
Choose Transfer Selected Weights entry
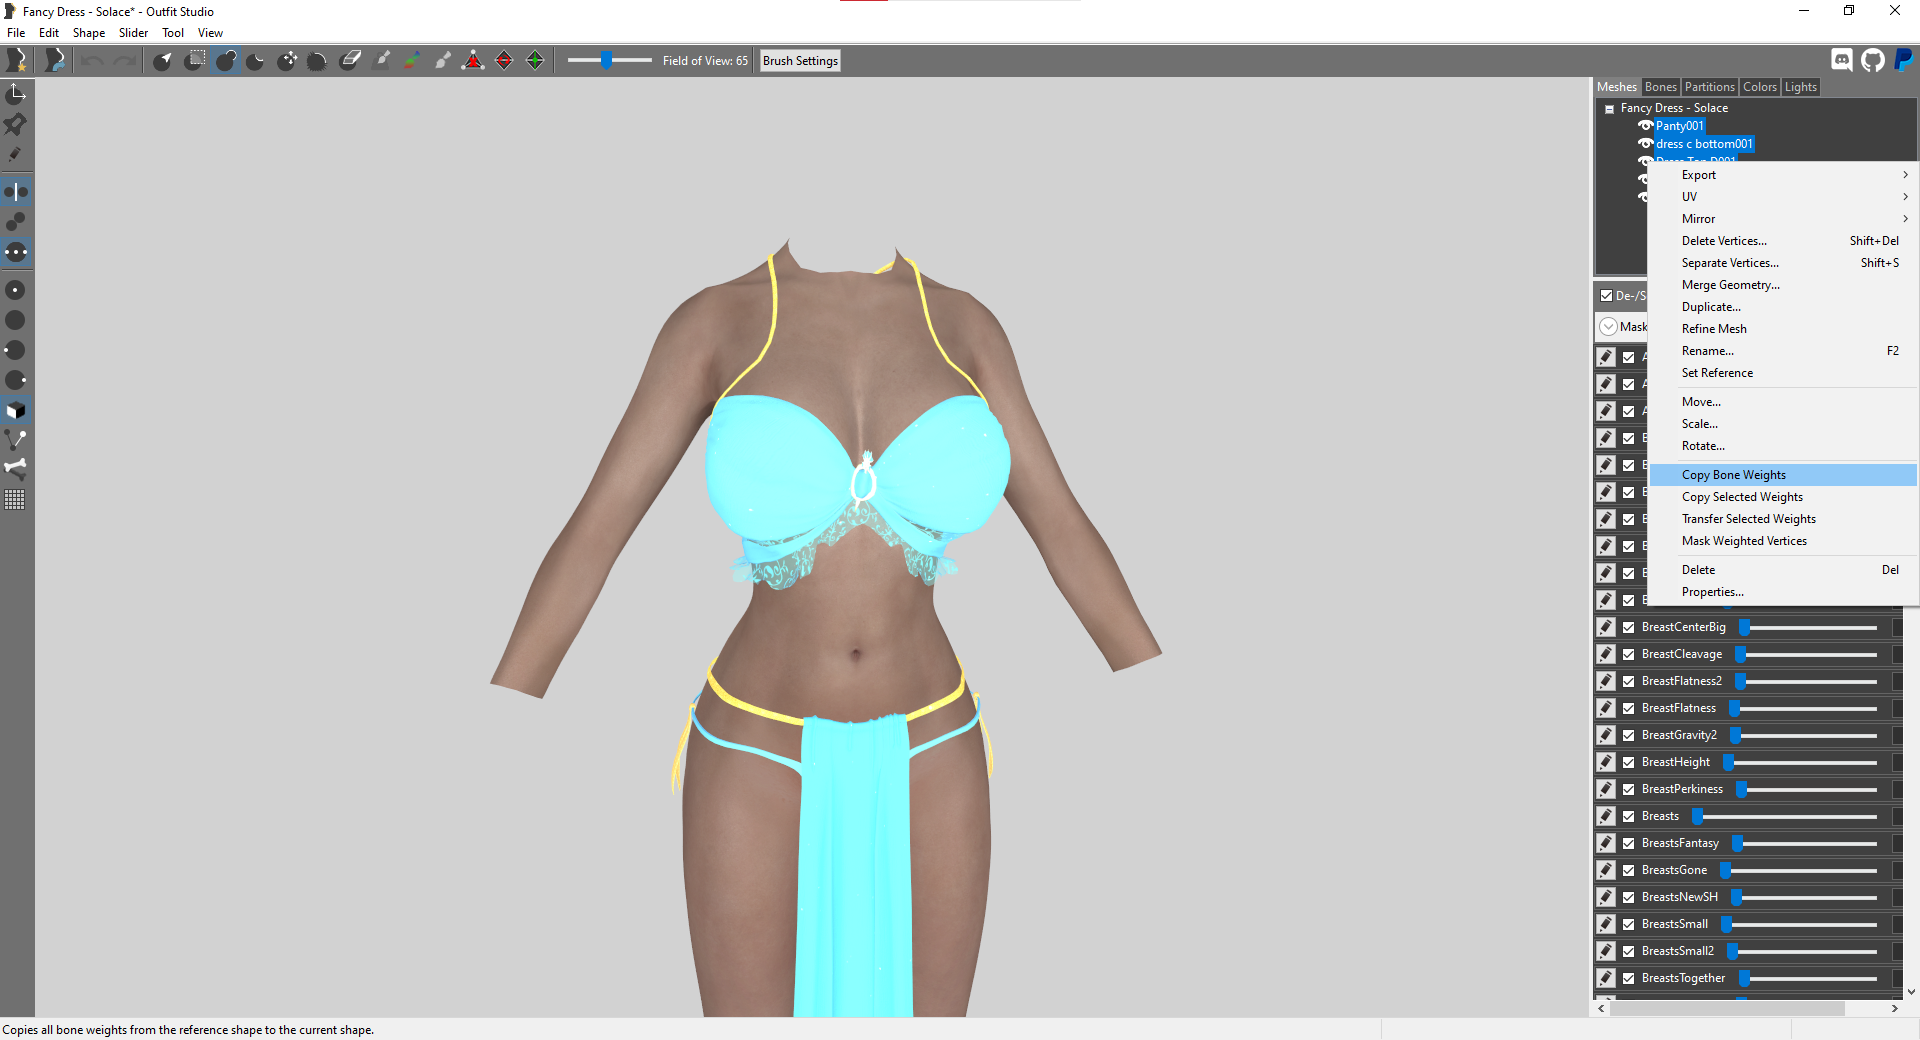pos(1783,519)
